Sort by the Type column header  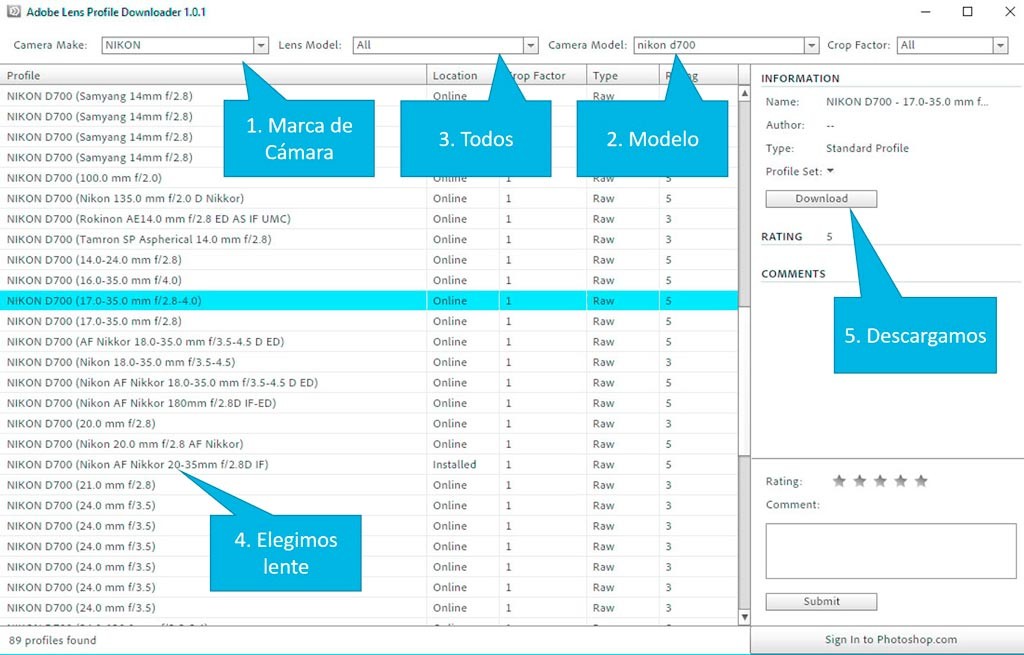point(620,76)
